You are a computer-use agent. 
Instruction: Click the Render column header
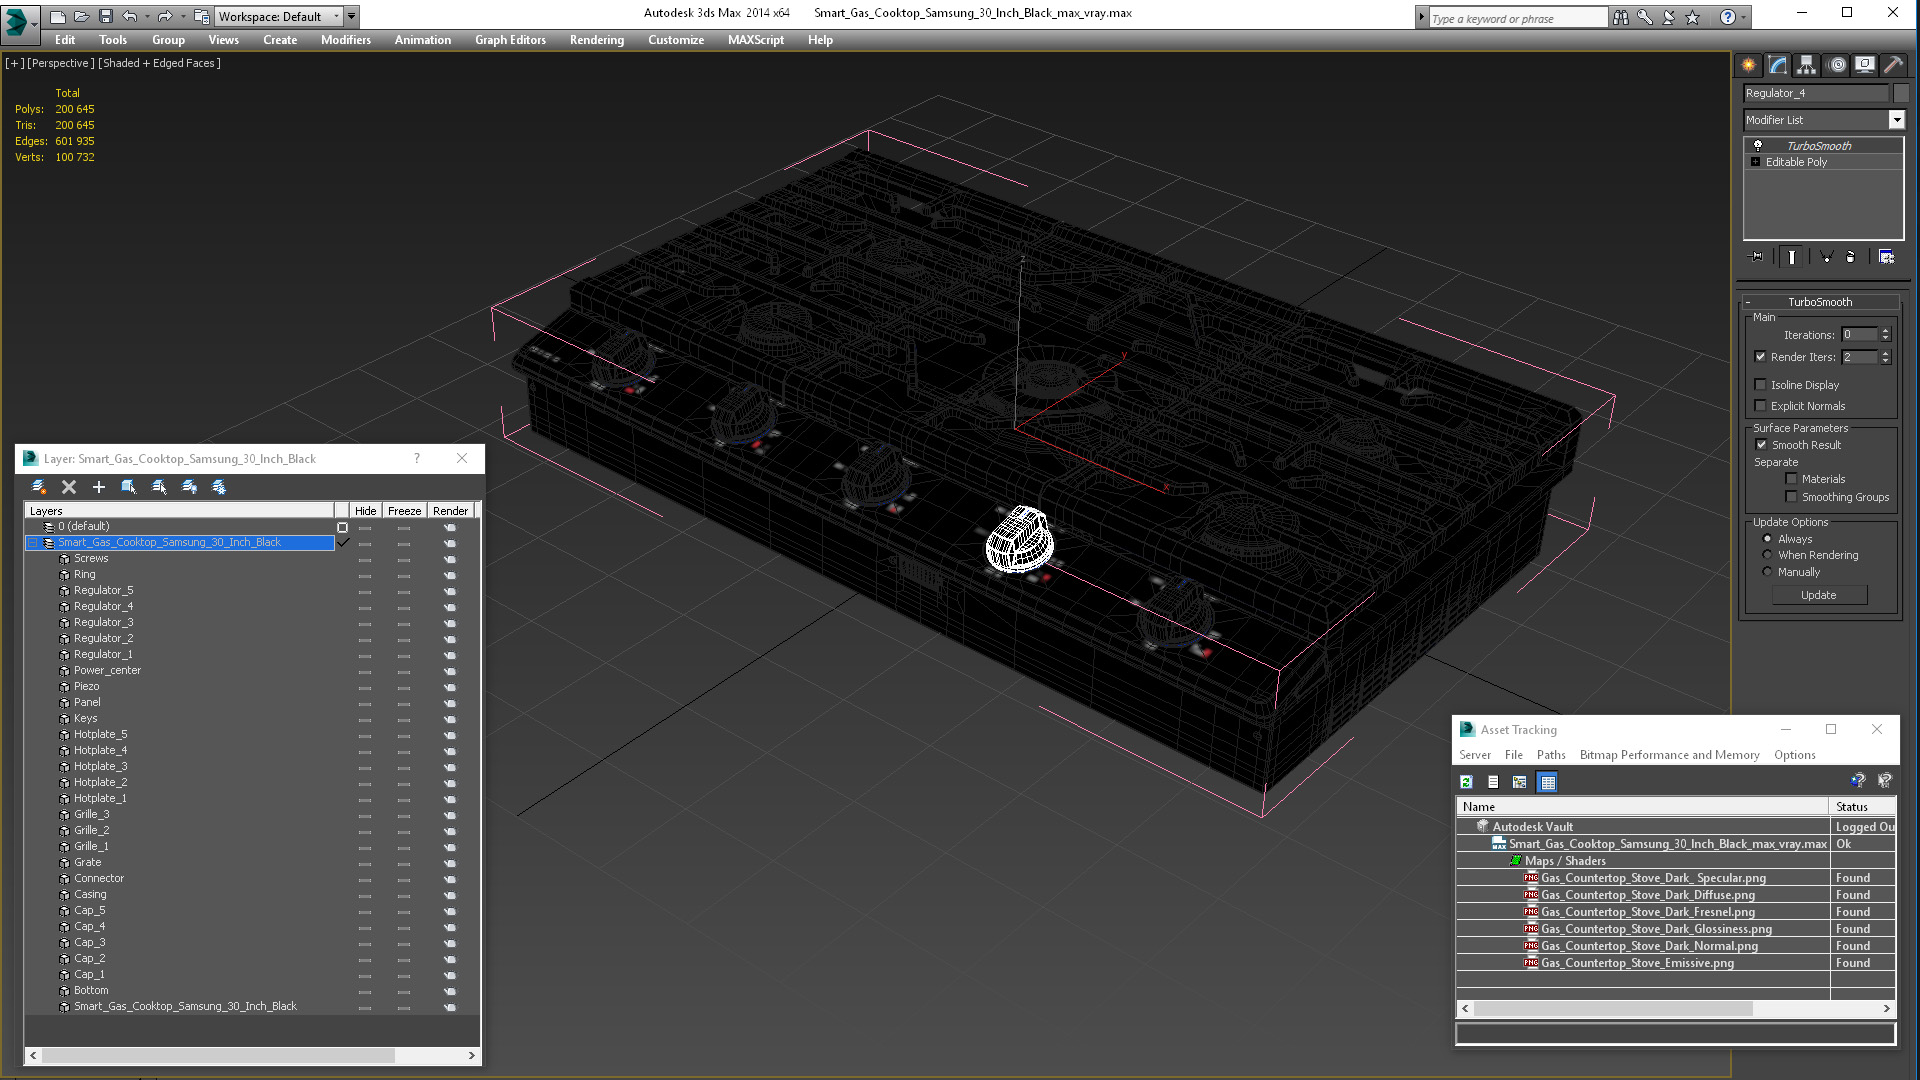point(450,511)
